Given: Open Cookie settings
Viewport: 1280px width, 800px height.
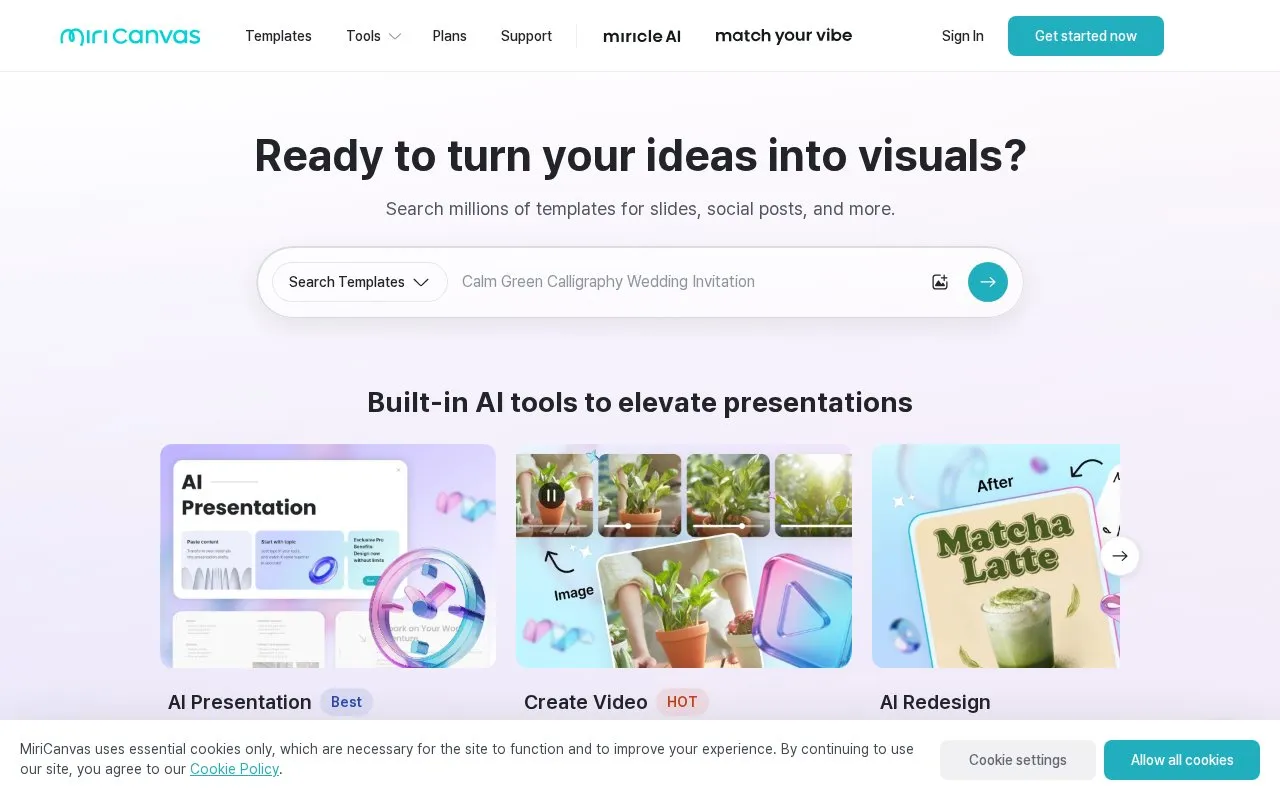Looking at the screenshot, I should pyautogui.click(x=1018, y=760).
